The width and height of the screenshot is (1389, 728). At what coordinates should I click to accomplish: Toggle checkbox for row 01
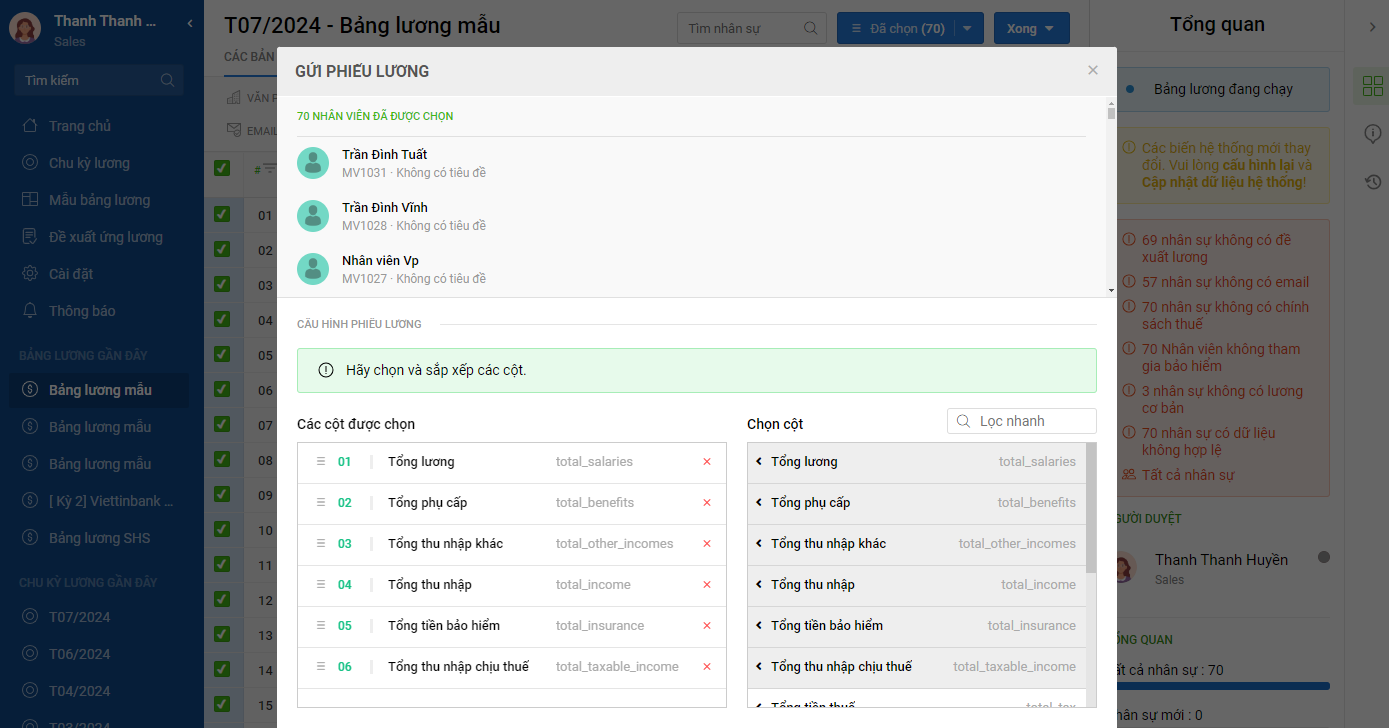(222, 213)
